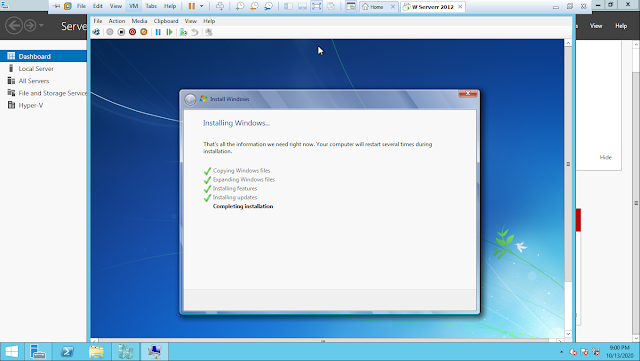Open the Hyper-V connection Action menu

pyautogui.click(x=117, y=21)
